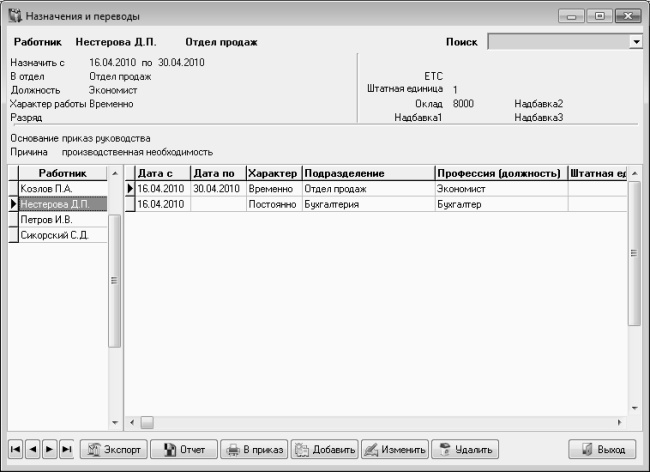Go to first record navigation arrow
Image resolution: width=650 pixels, height=472 pixels.
(x=16, y=449)
